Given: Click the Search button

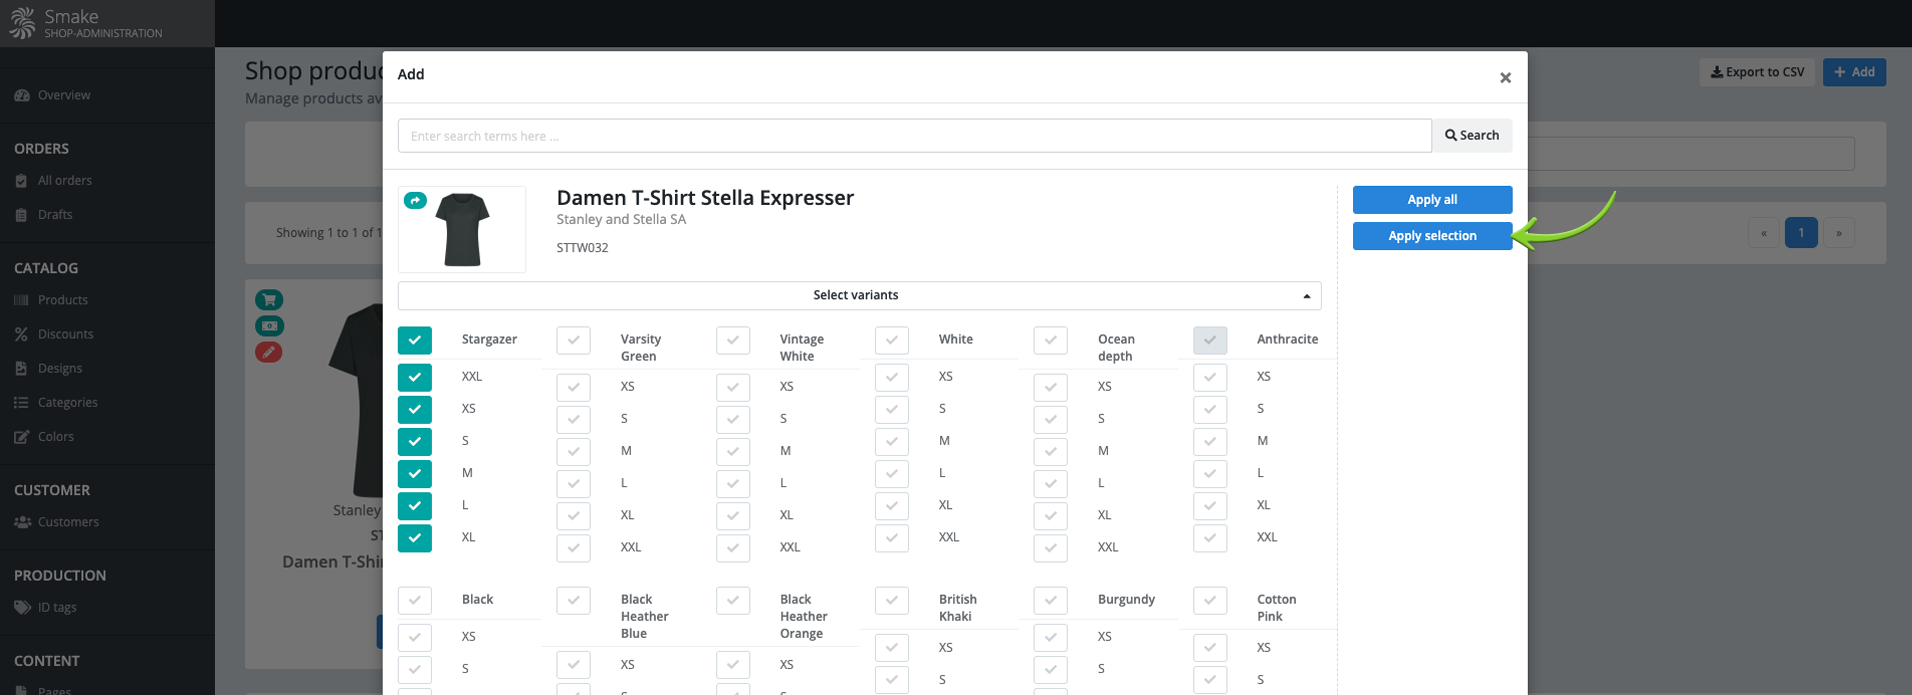Looking at the screenshot, I should [x=1472, y=136].
